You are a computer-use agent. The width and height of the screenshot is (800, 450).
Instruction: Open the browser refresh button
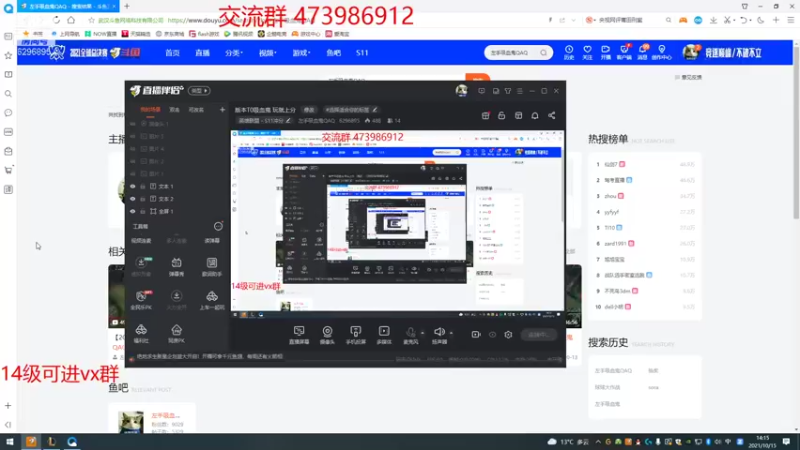click(x=56, y=20)
